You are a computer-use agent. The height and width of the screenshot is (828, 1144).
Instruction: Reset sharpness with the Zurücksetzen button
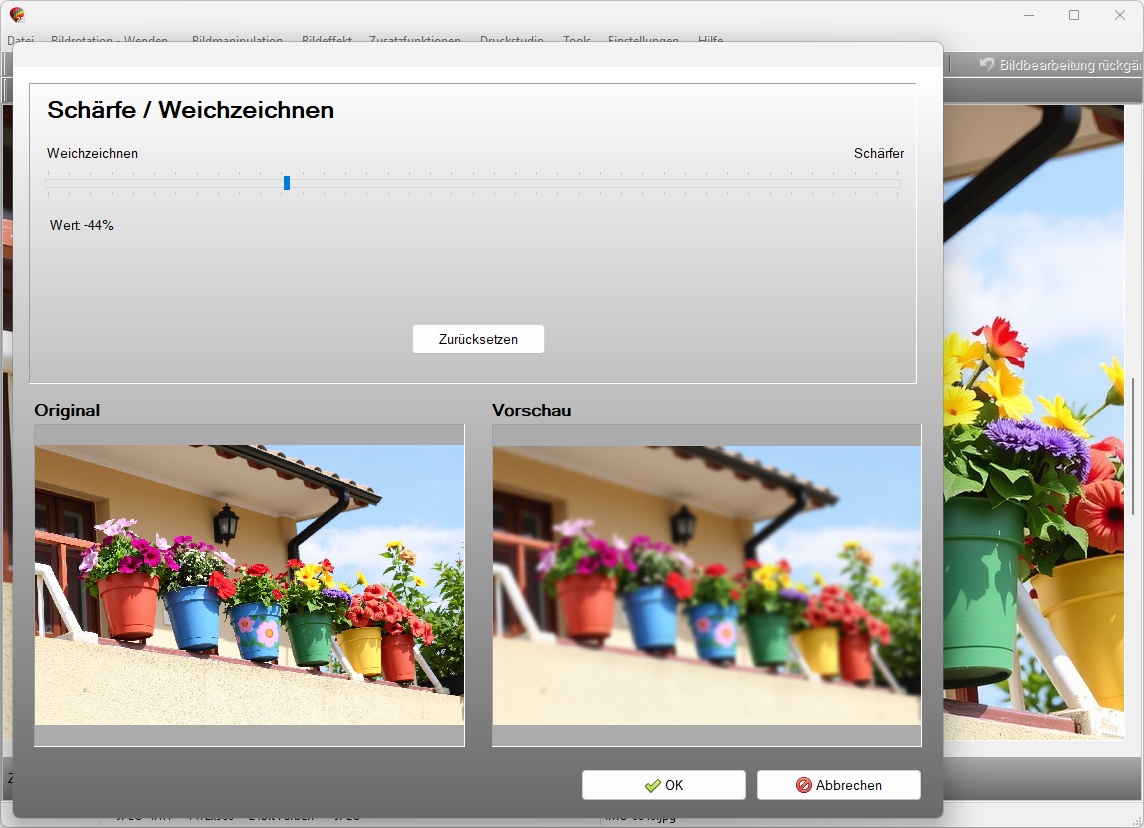[x=478, y=339]
